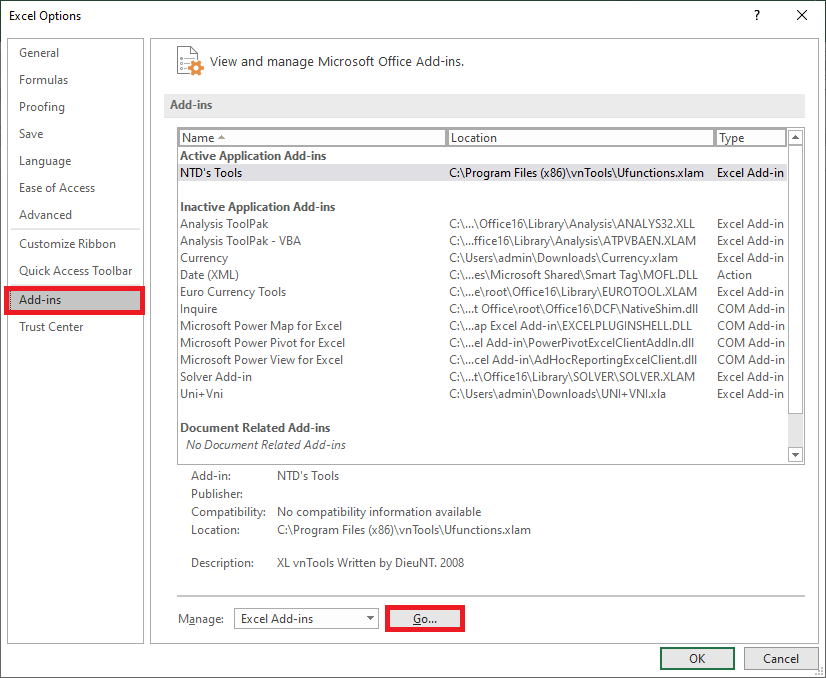Open the Manage type dropdown
This screenshot has height=678, width=826.
click(306, 618)
